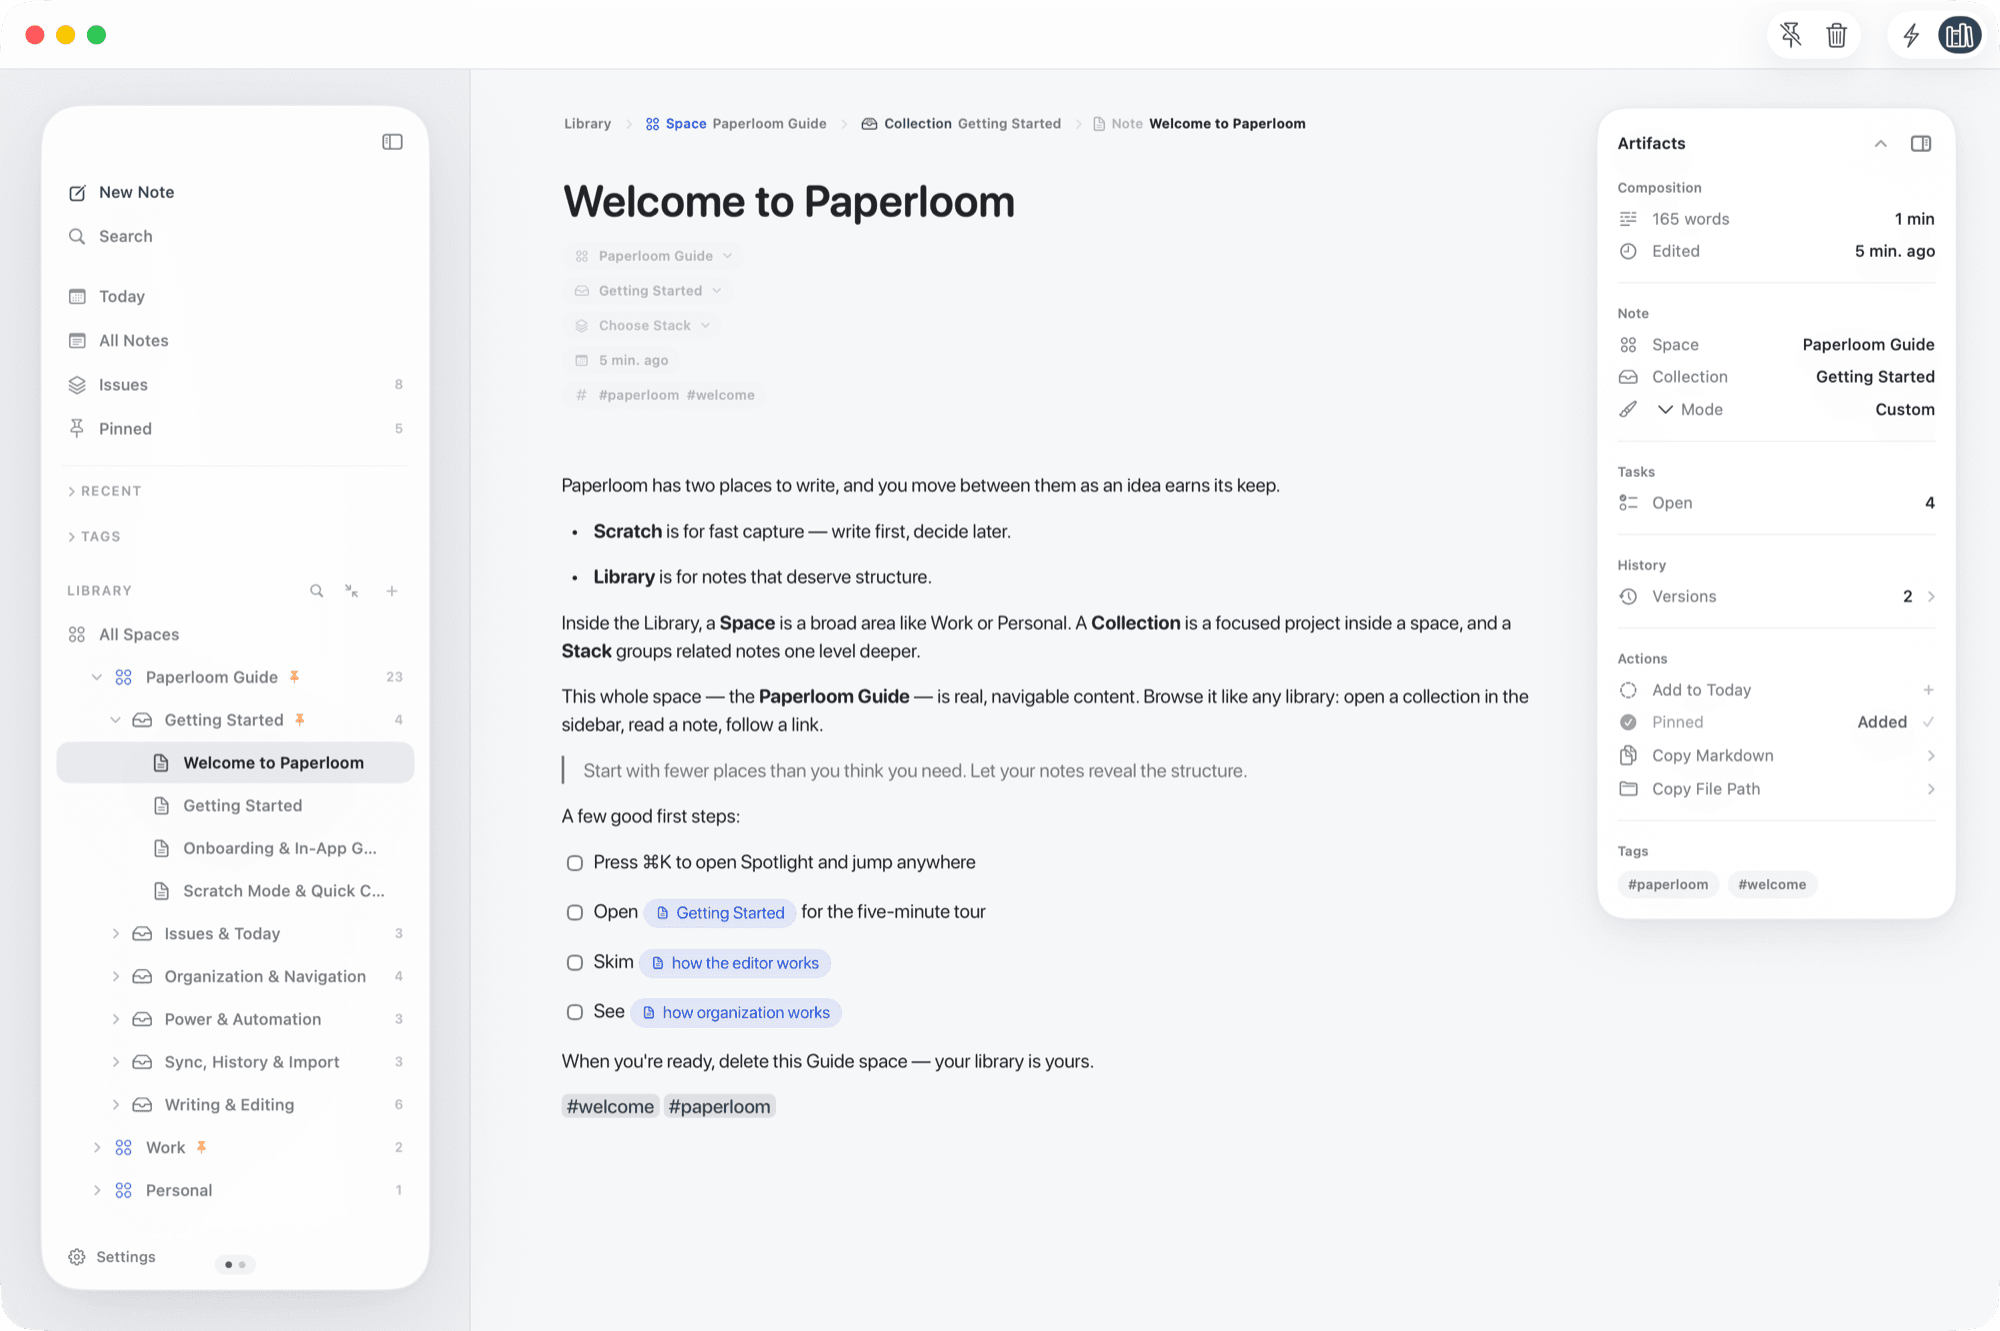Image resolution: width=2000 pixels, height=1331 pixels.
Task: Go to Space Paperloom Guide breadcrumb
Action: [x=736, y=124]
